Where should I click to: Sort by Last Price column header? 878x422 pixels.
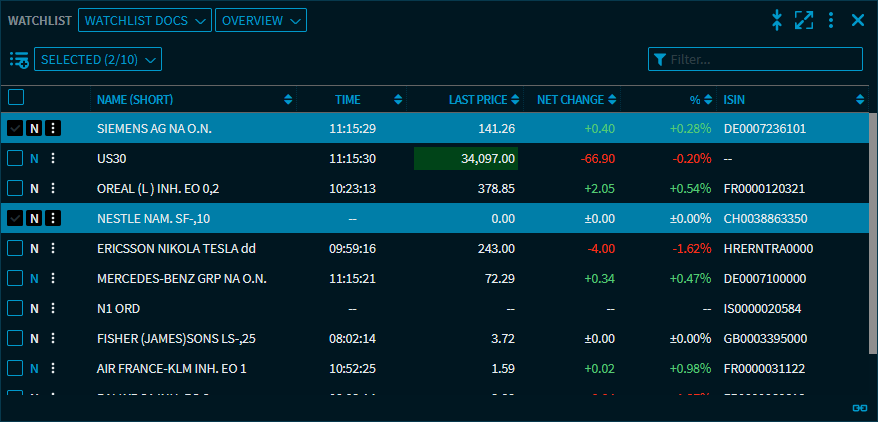[x=476, y=99]
